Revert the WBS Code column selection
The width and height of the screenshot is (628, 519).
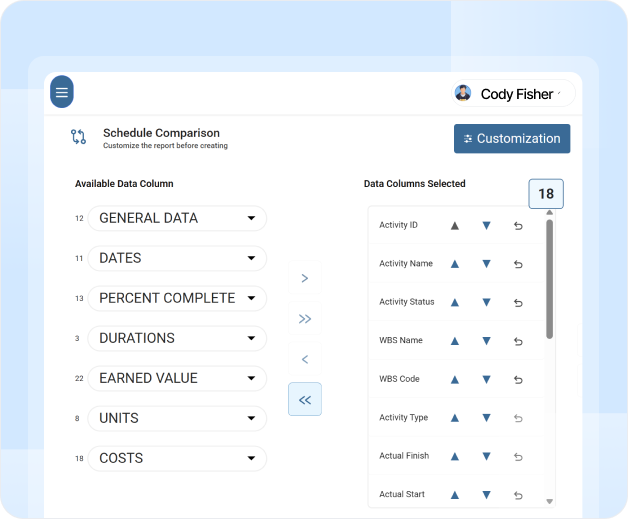click(x=518, y=380)
